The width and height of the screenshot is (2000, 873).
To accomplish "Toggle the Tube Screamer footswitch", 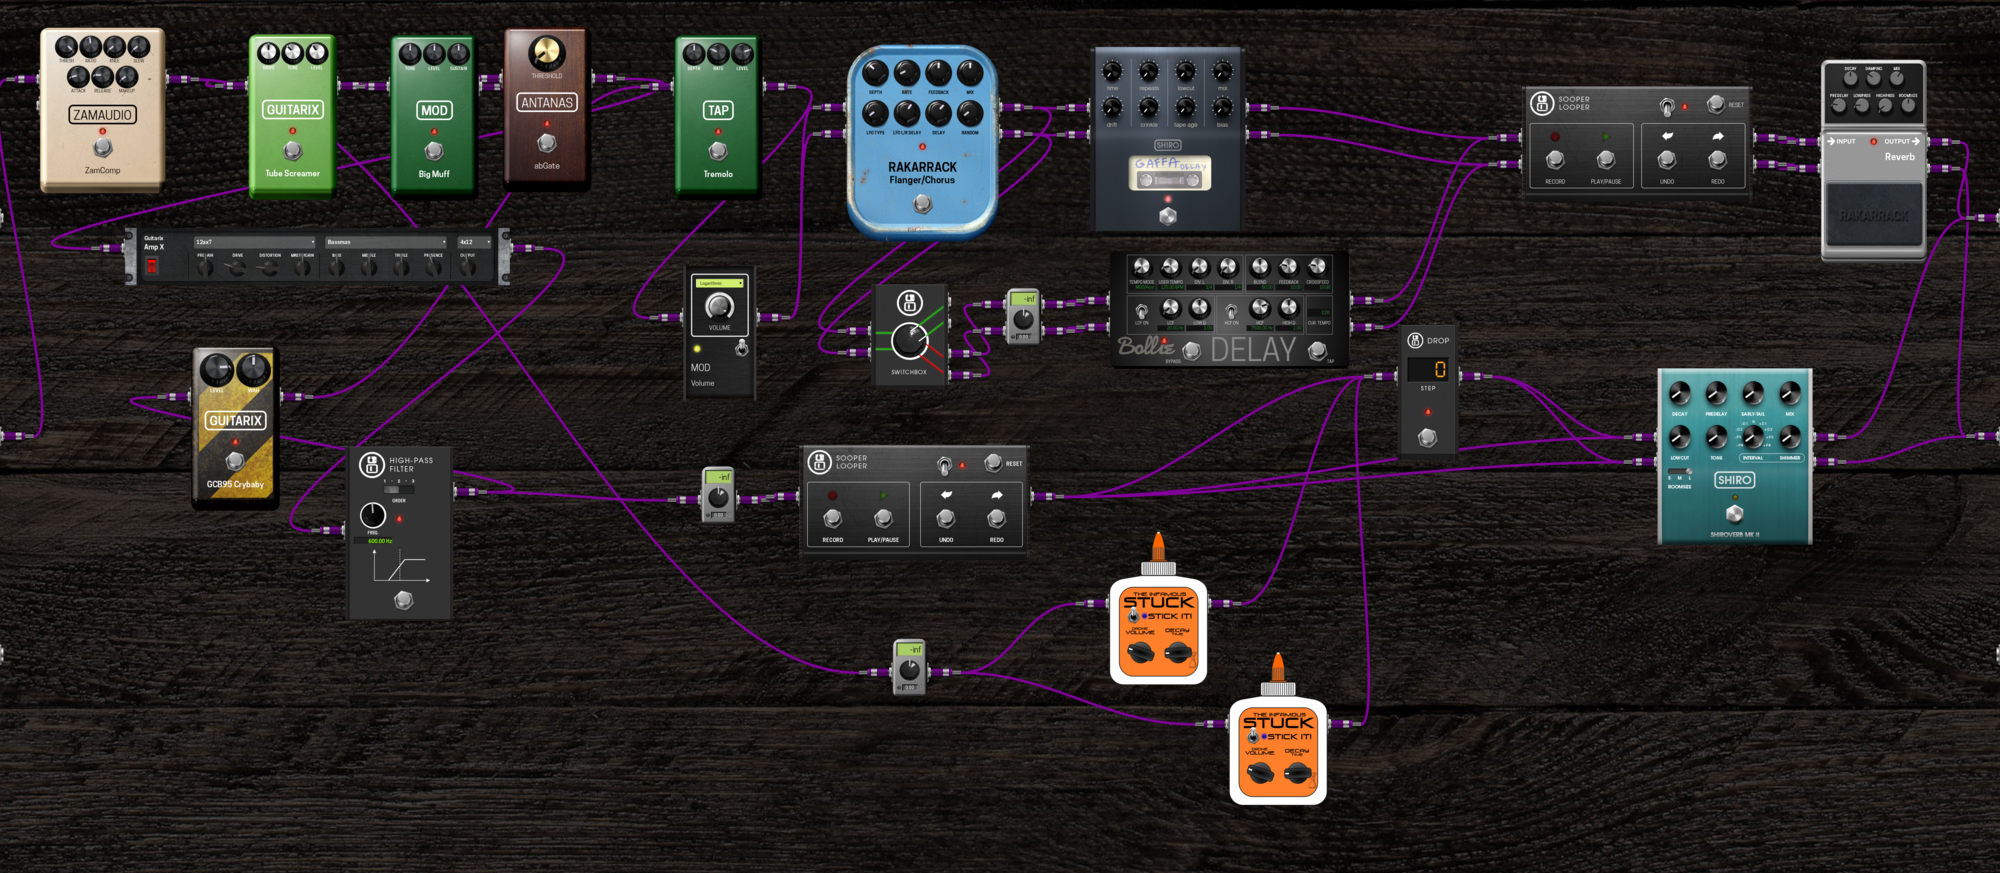I will [292, 150].
